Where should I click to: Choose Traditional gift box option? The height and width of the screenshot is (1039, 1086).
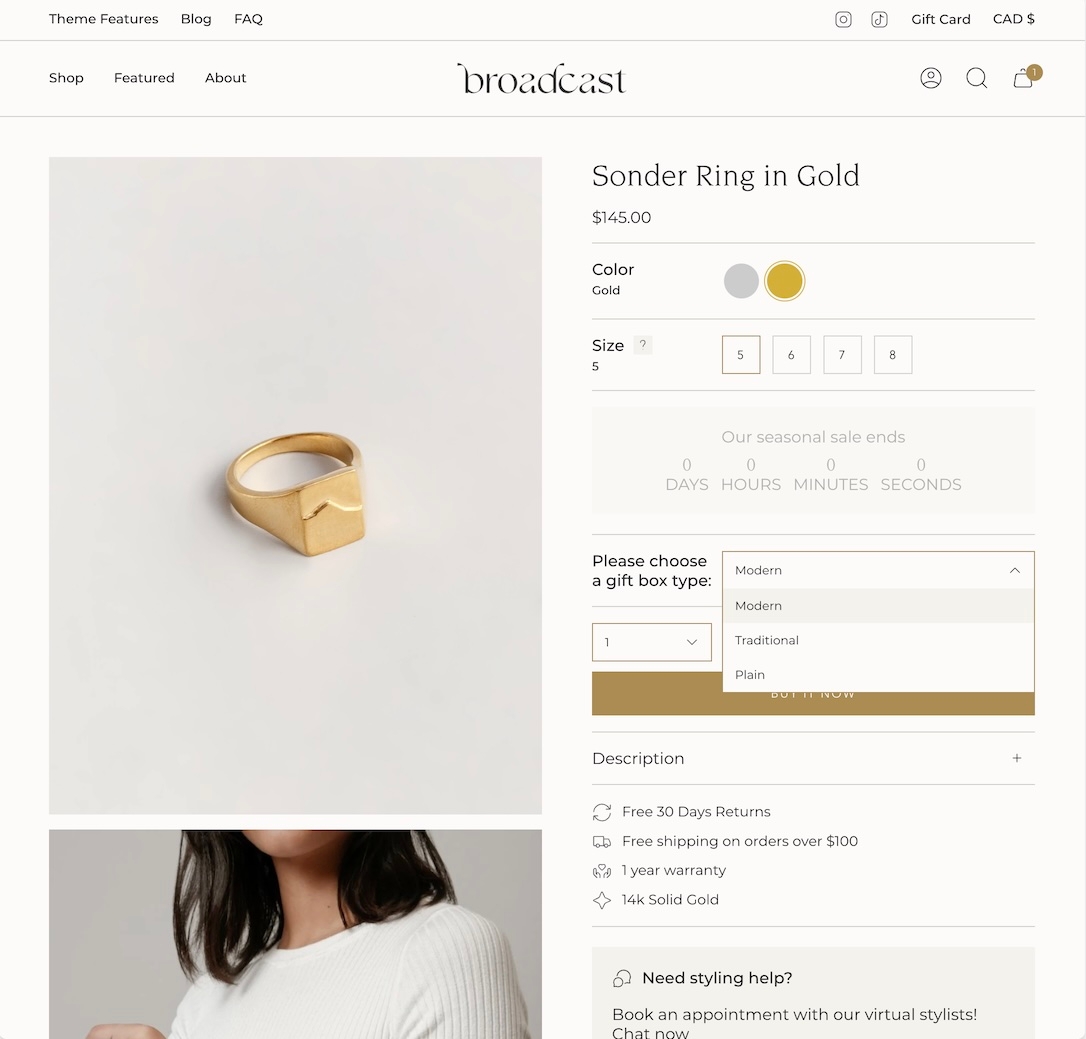tap(767, 640)
